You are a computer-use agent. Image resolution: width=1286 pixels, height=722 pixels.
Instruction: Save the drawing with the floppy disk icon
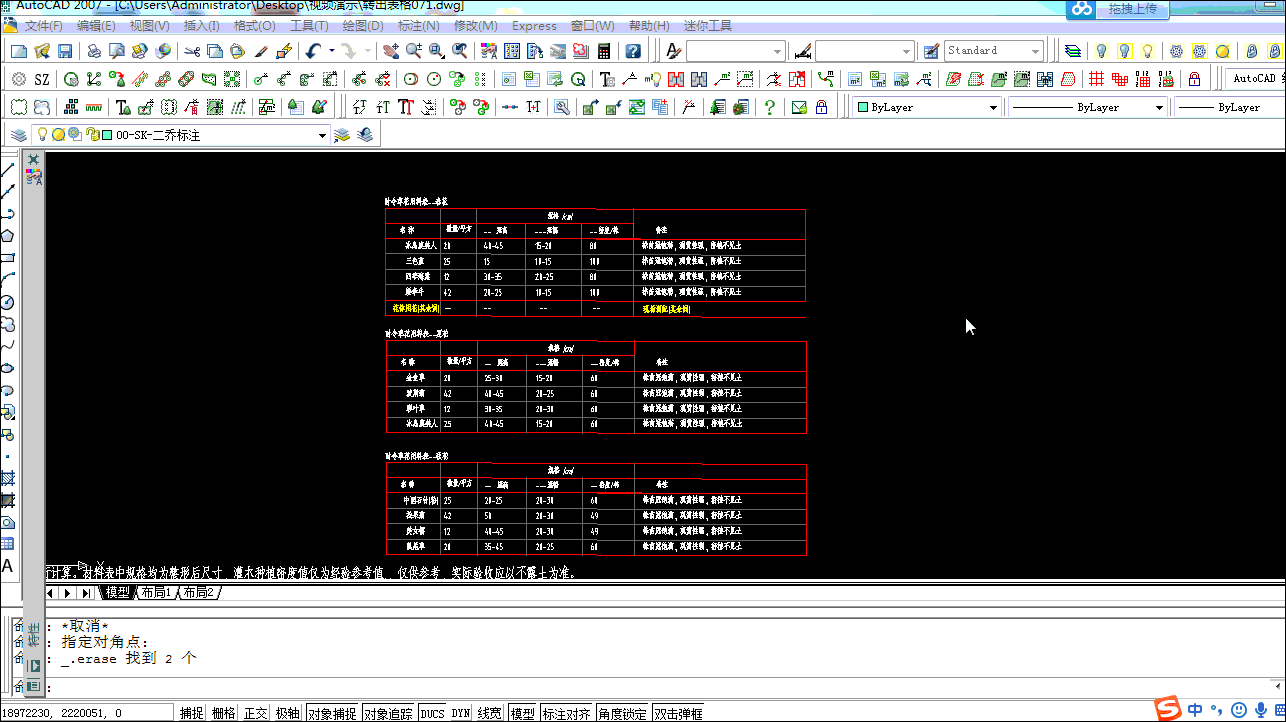[x=65, y=51]
